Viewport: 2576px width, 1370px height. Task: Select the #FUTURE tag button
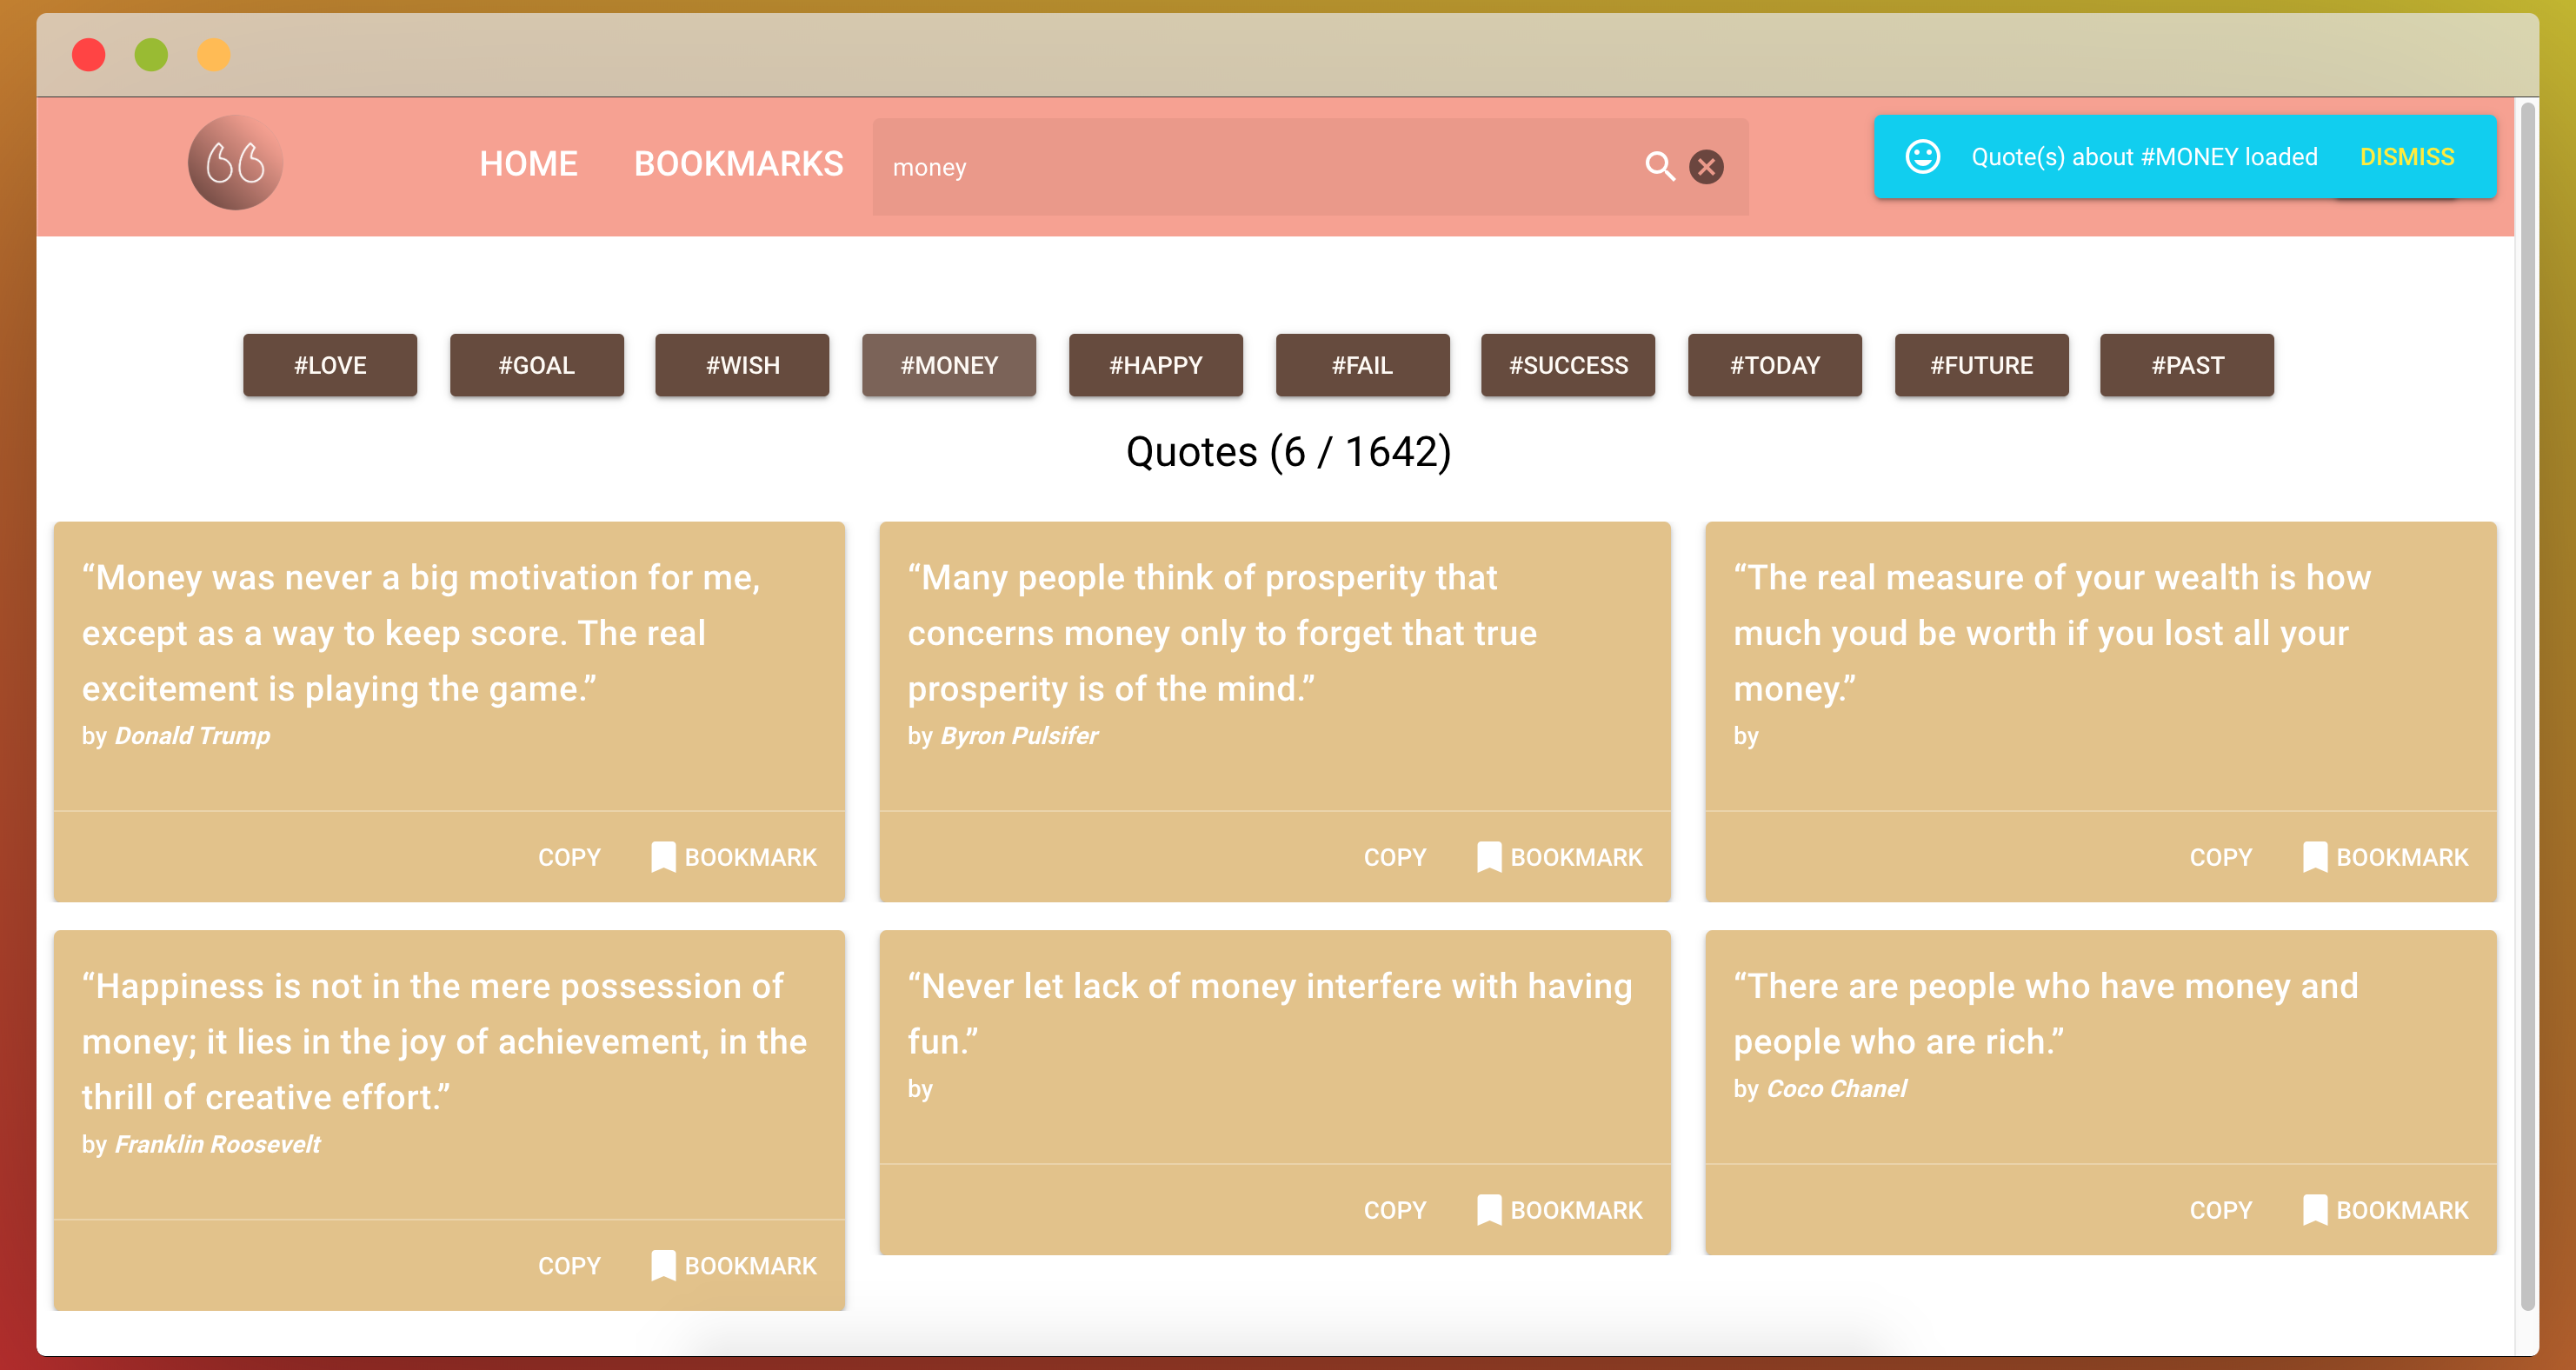click(1980, 365)
